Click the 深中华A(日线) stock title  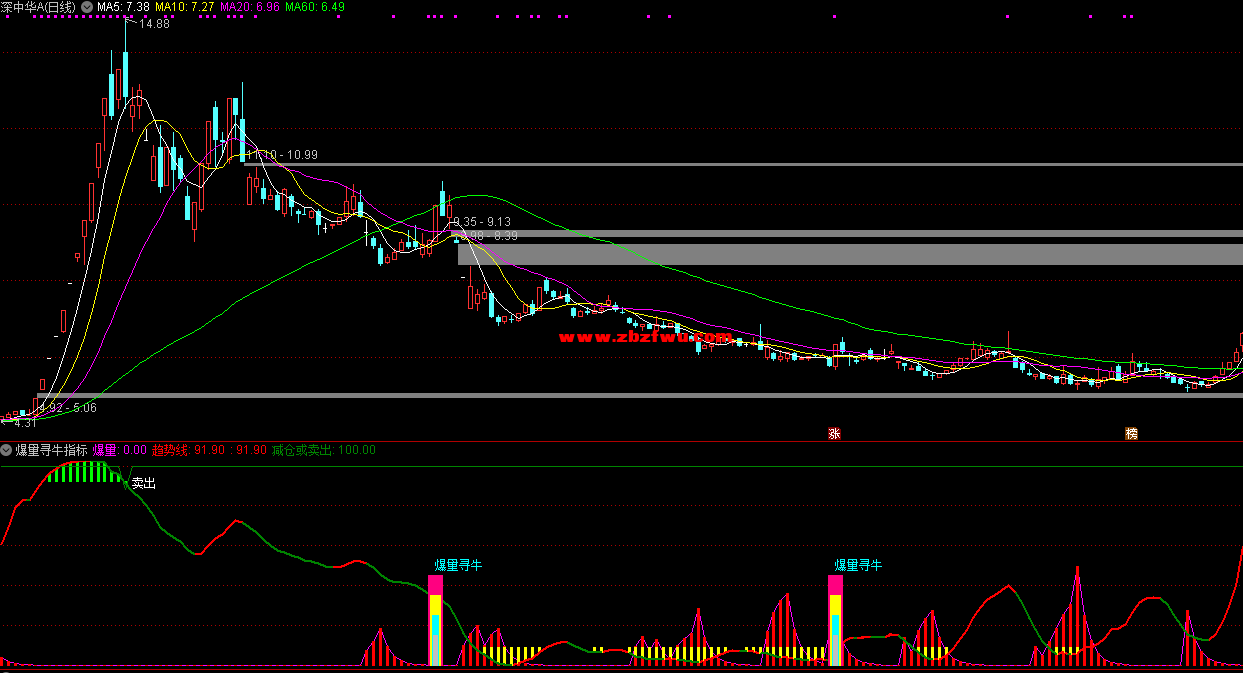point(38,7)
